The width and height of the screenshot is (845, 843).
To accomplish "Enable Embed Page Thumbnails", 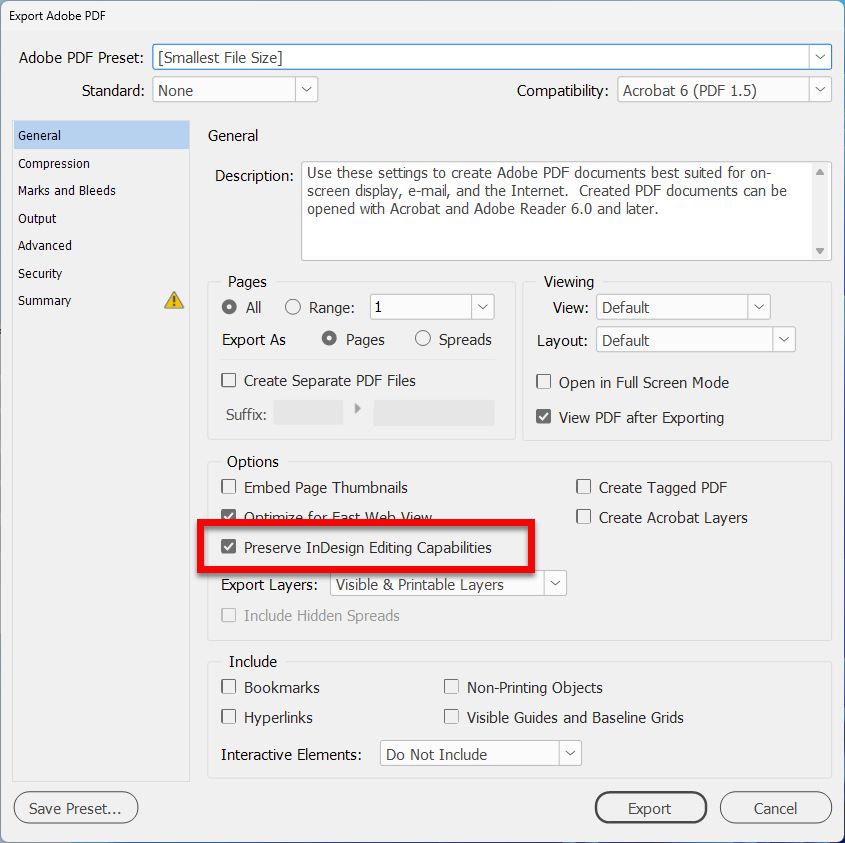I will tap(228, 487).
